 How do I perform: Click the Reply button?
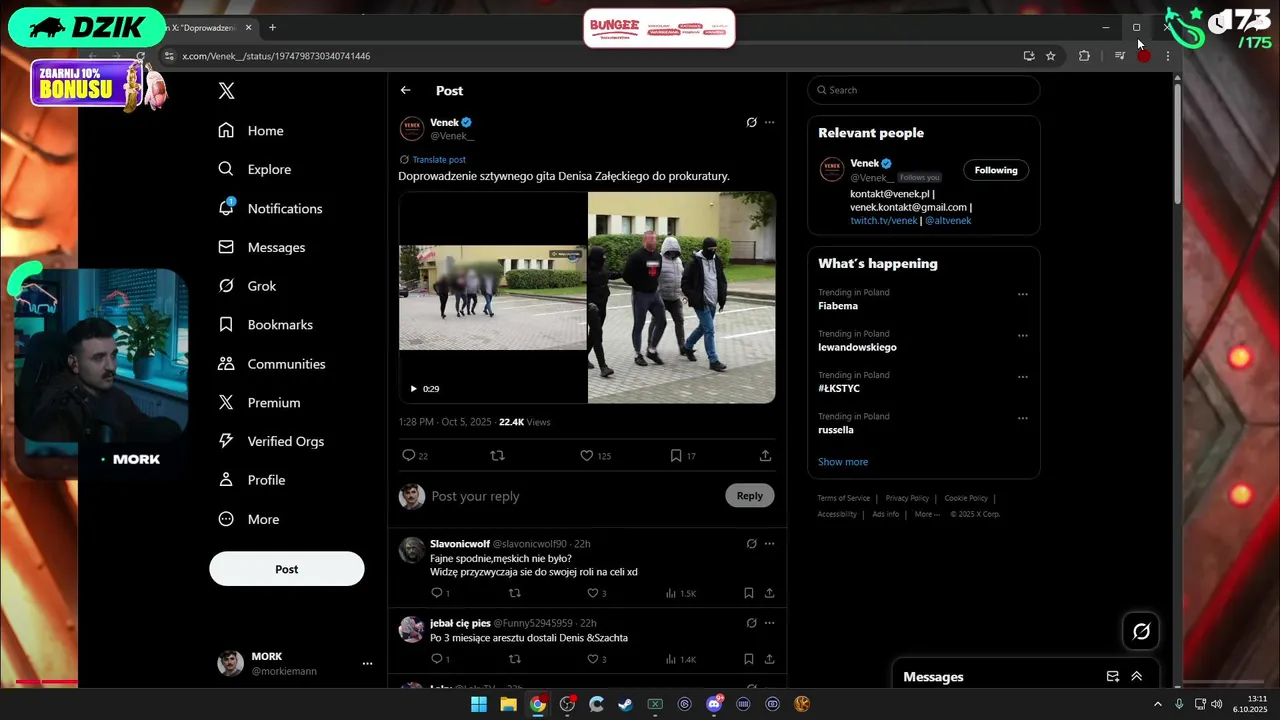point(750,496)
